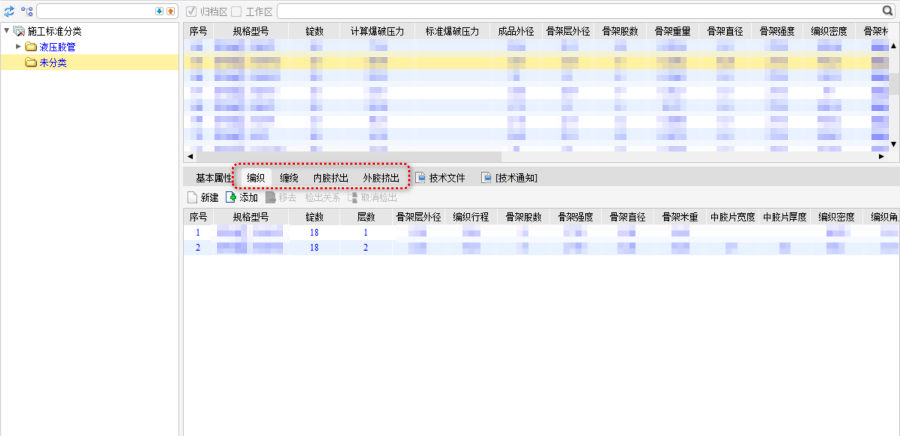Screen dimensions: 900x436
Task: Click the 编织行程 column header
Action: tap(471, 217)
